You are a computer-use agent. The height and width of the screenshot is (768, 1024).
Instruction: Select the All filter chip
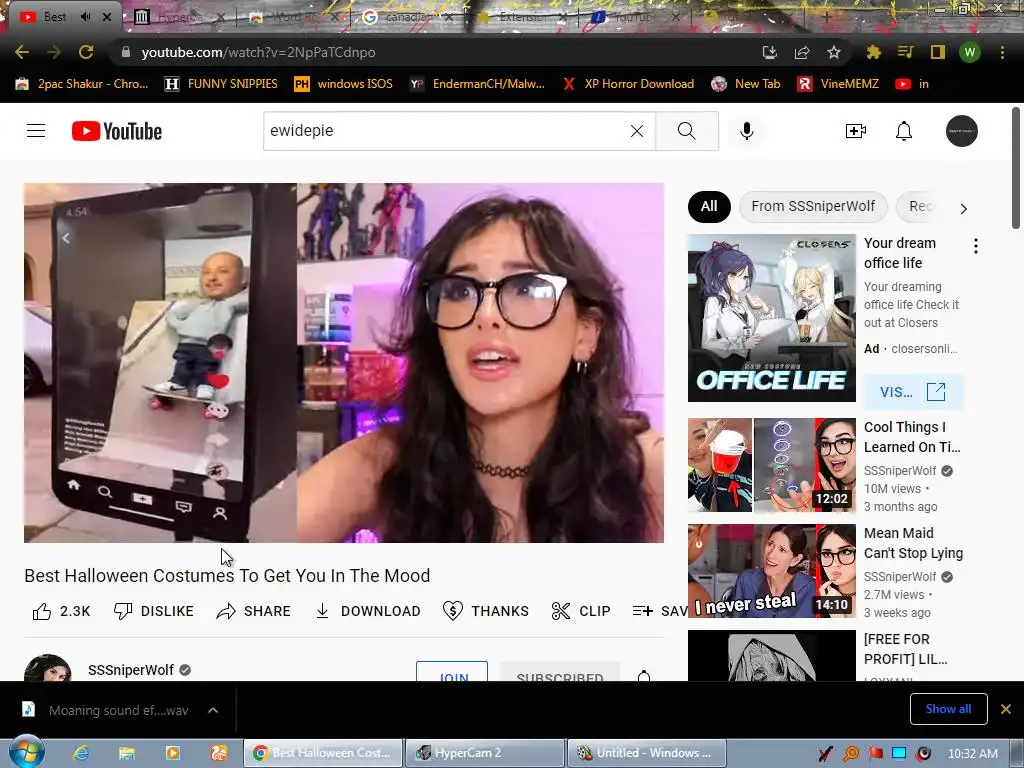pyautogui.click(x=709, y=206)
